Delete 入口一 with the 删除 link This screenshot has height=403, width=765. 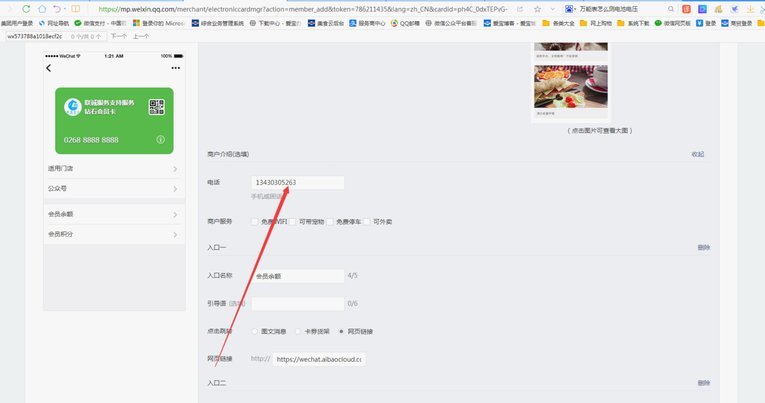coord(704,248)
